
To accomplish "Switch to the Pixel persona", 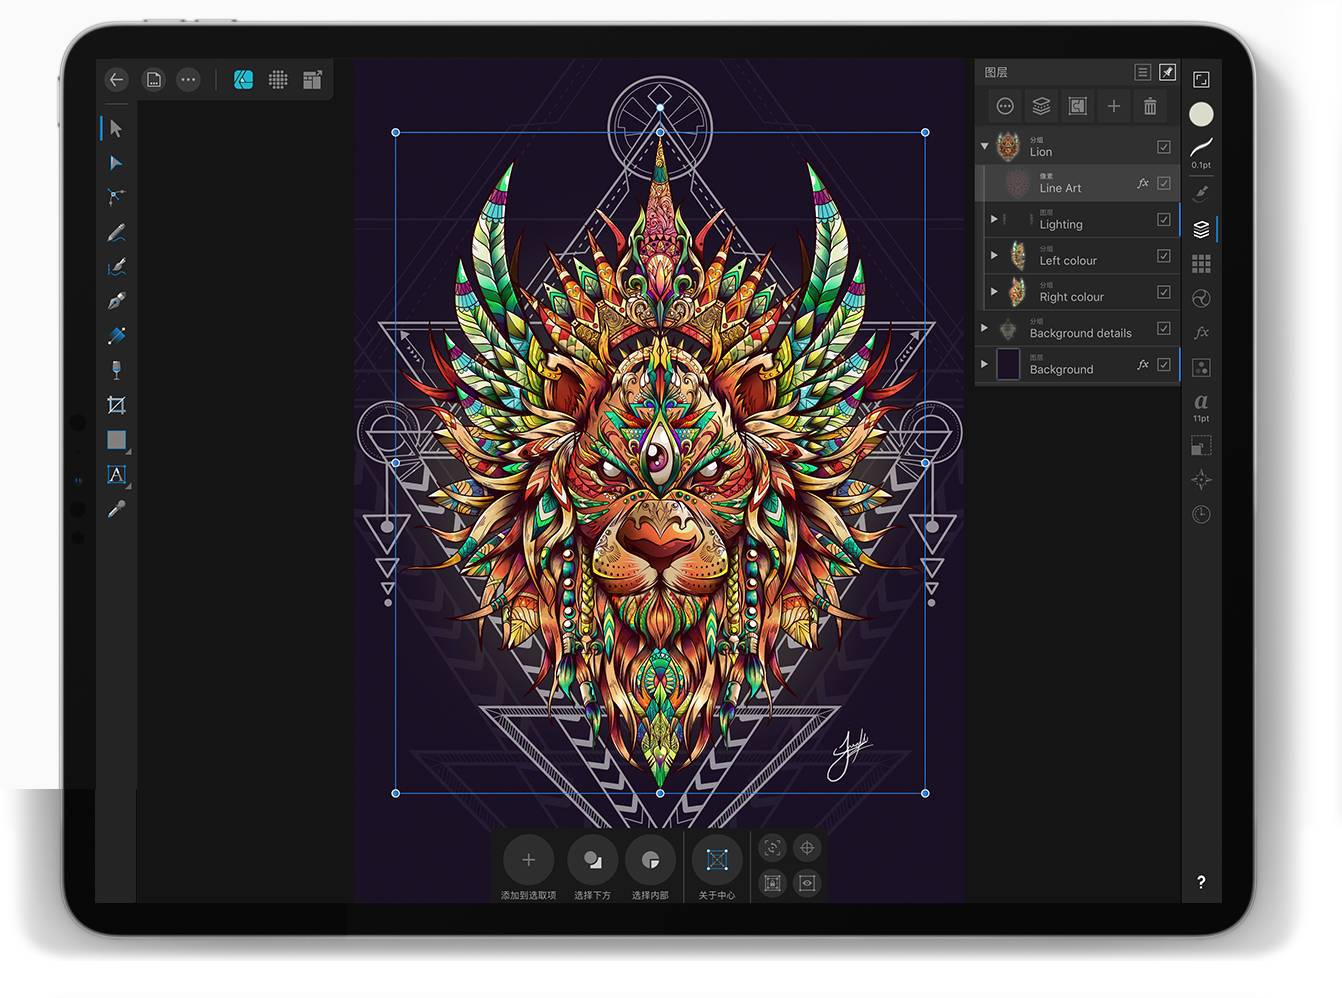I will [278, 80].
